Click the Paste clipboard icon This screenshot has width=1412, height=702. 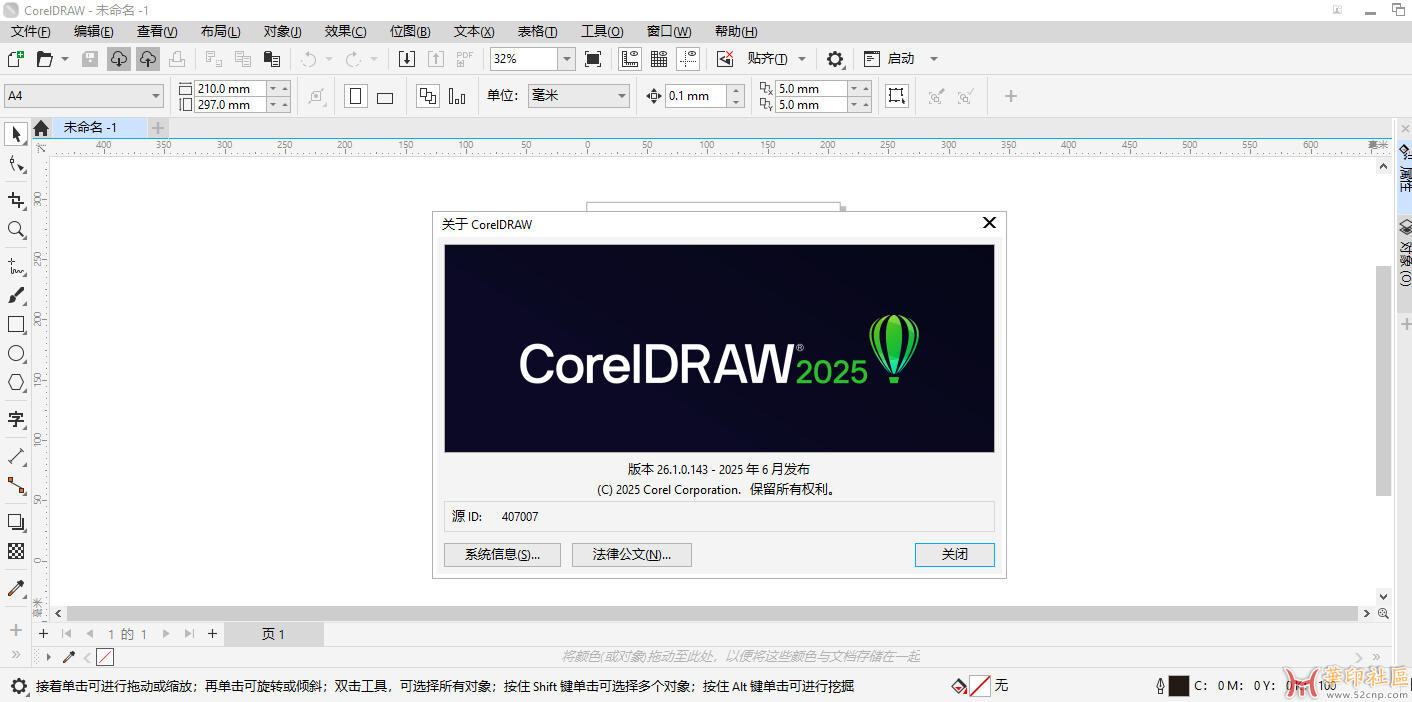[x=271, y=59]
